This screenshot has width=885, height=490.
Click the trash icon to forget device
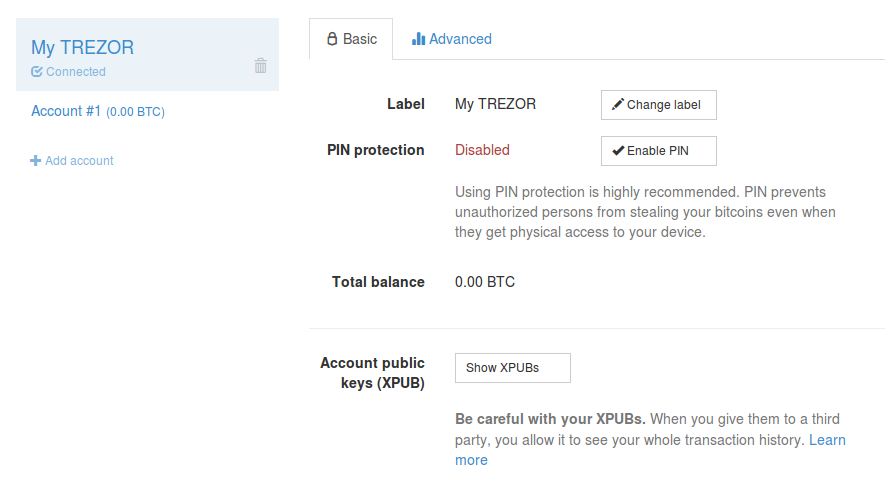coord(260,65)
